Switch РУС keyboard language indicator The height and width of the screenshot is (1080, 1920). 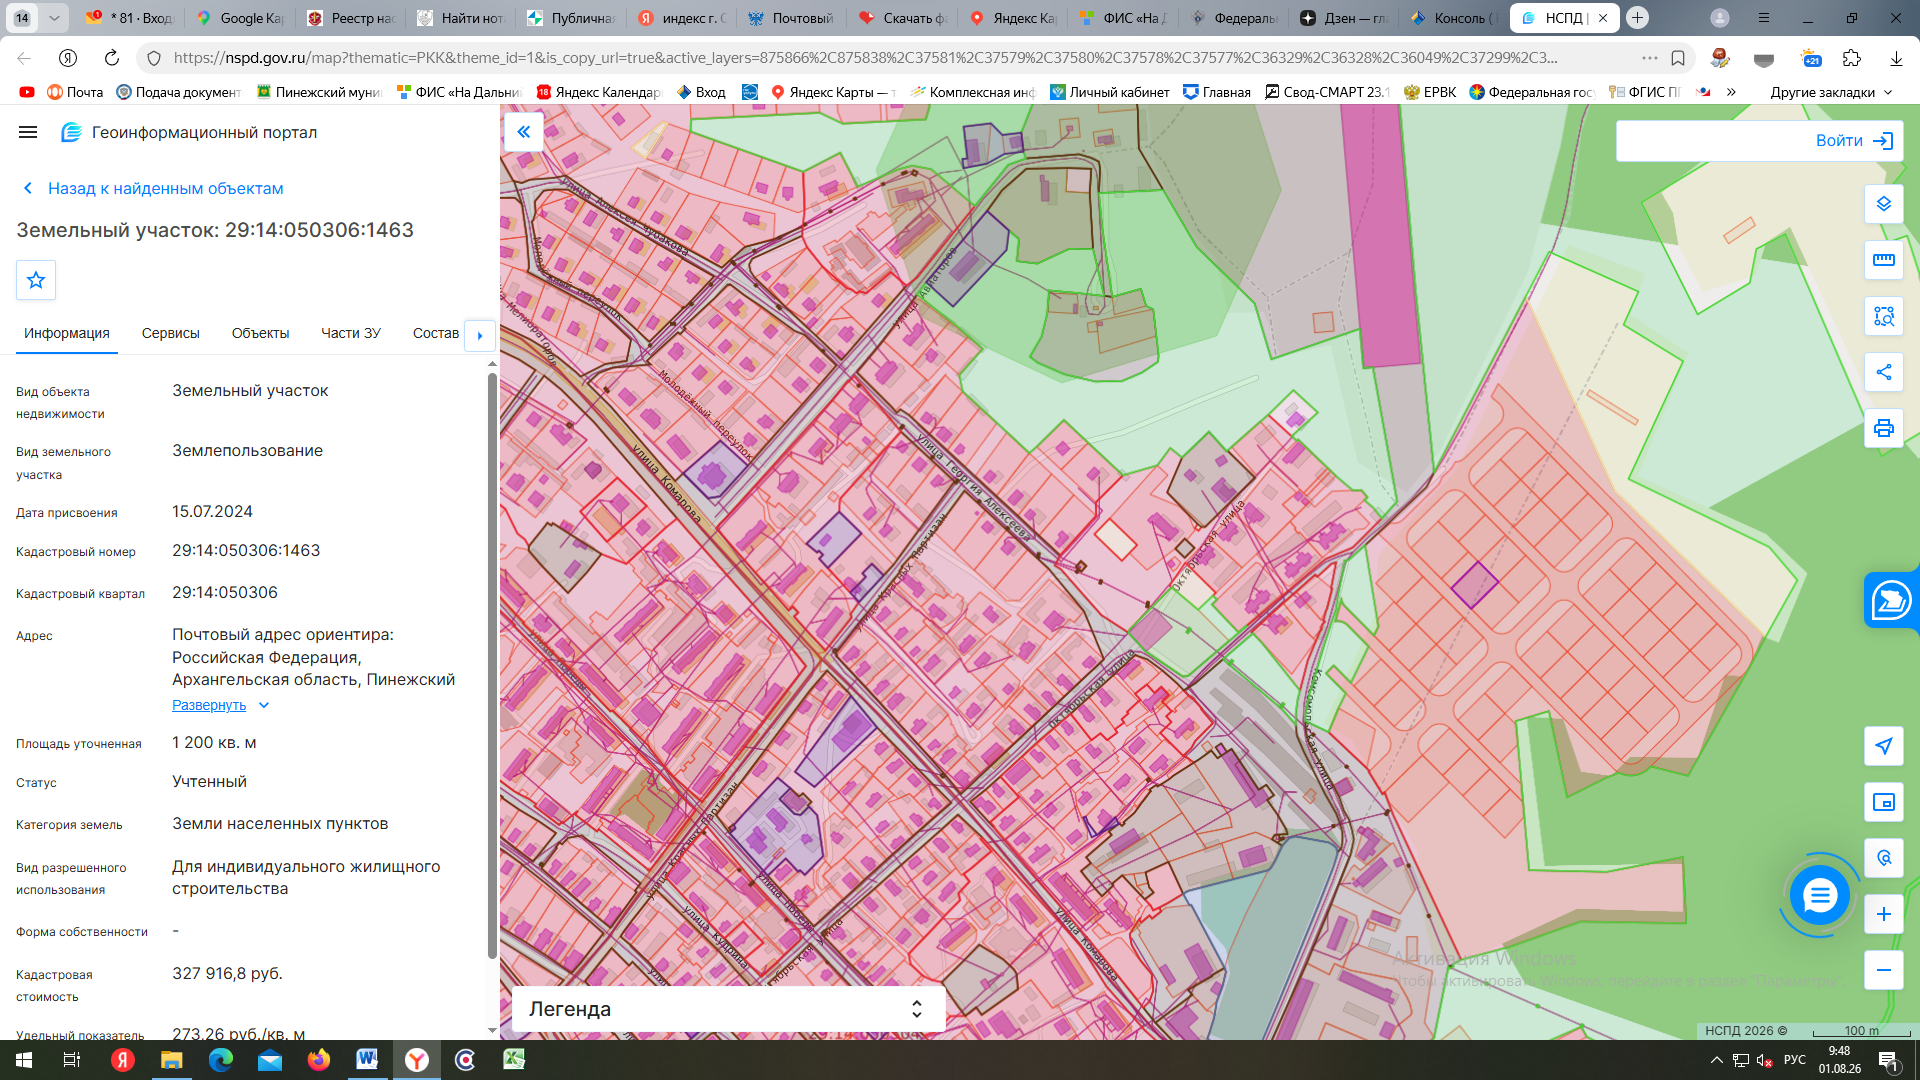tap(1794, 1060)
